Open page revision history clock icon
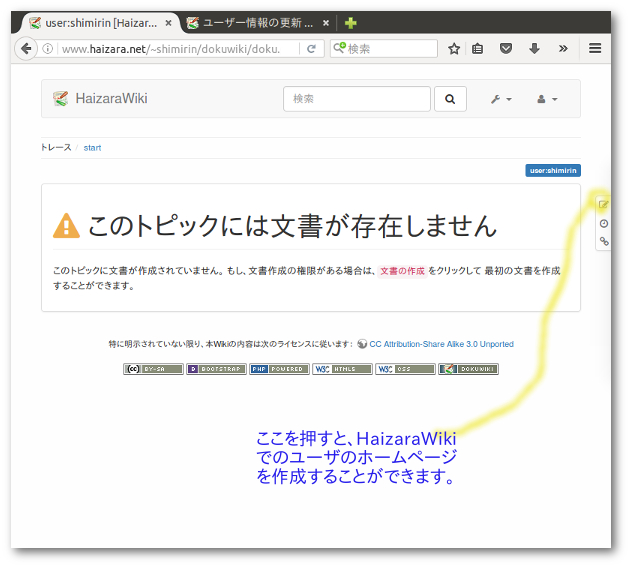This screenshot has height=567, width=630. coord(603,223)
